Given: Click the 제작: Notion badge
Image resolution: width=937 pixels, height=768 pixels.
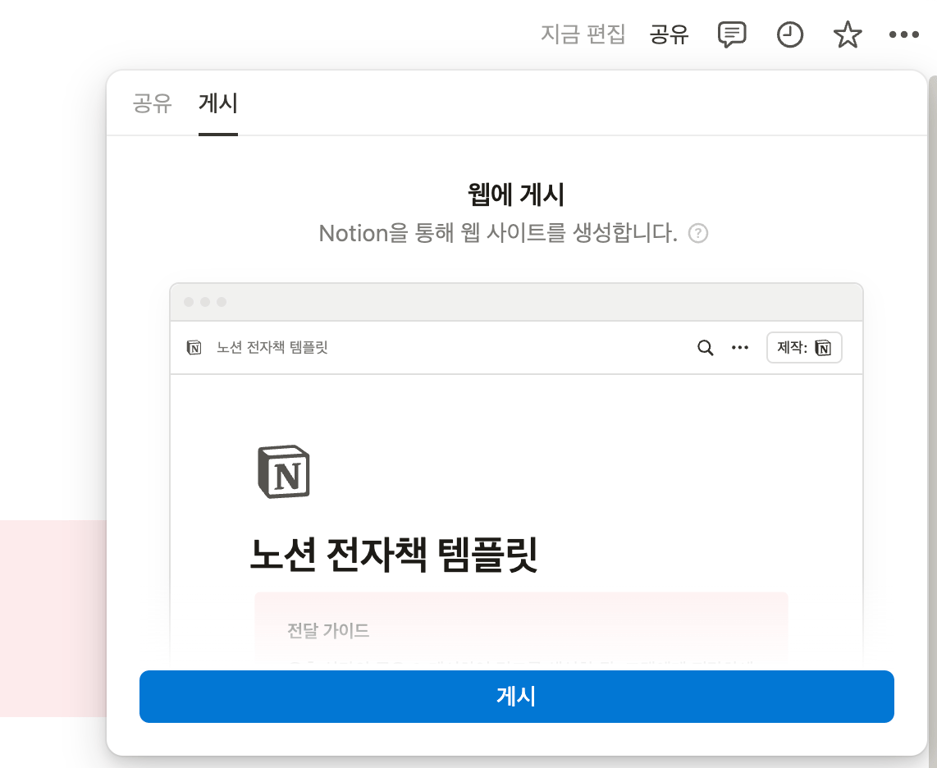Looking at the screenshot, I should (x=803, y=347).
